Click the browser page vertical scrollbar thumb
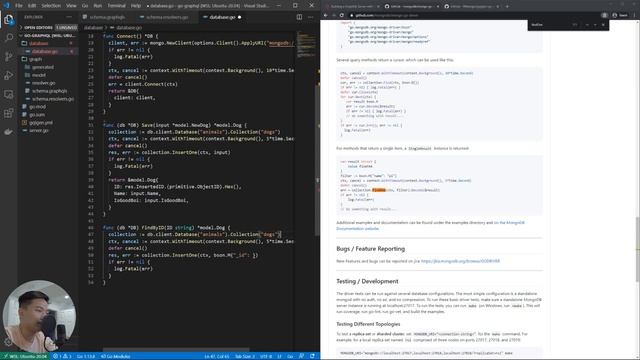640x360 pixels. [x=638, y=249]
